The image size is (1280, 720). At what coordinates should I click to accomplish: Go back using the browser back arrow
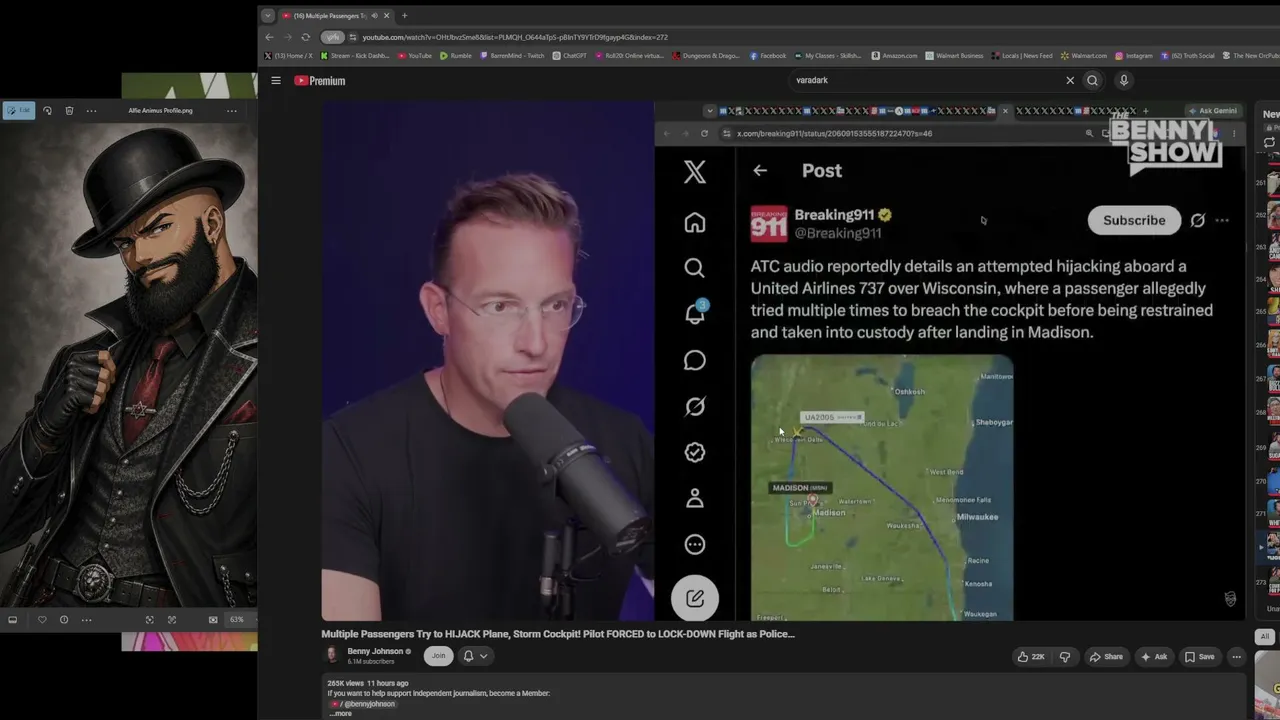[x=269, y=37]
